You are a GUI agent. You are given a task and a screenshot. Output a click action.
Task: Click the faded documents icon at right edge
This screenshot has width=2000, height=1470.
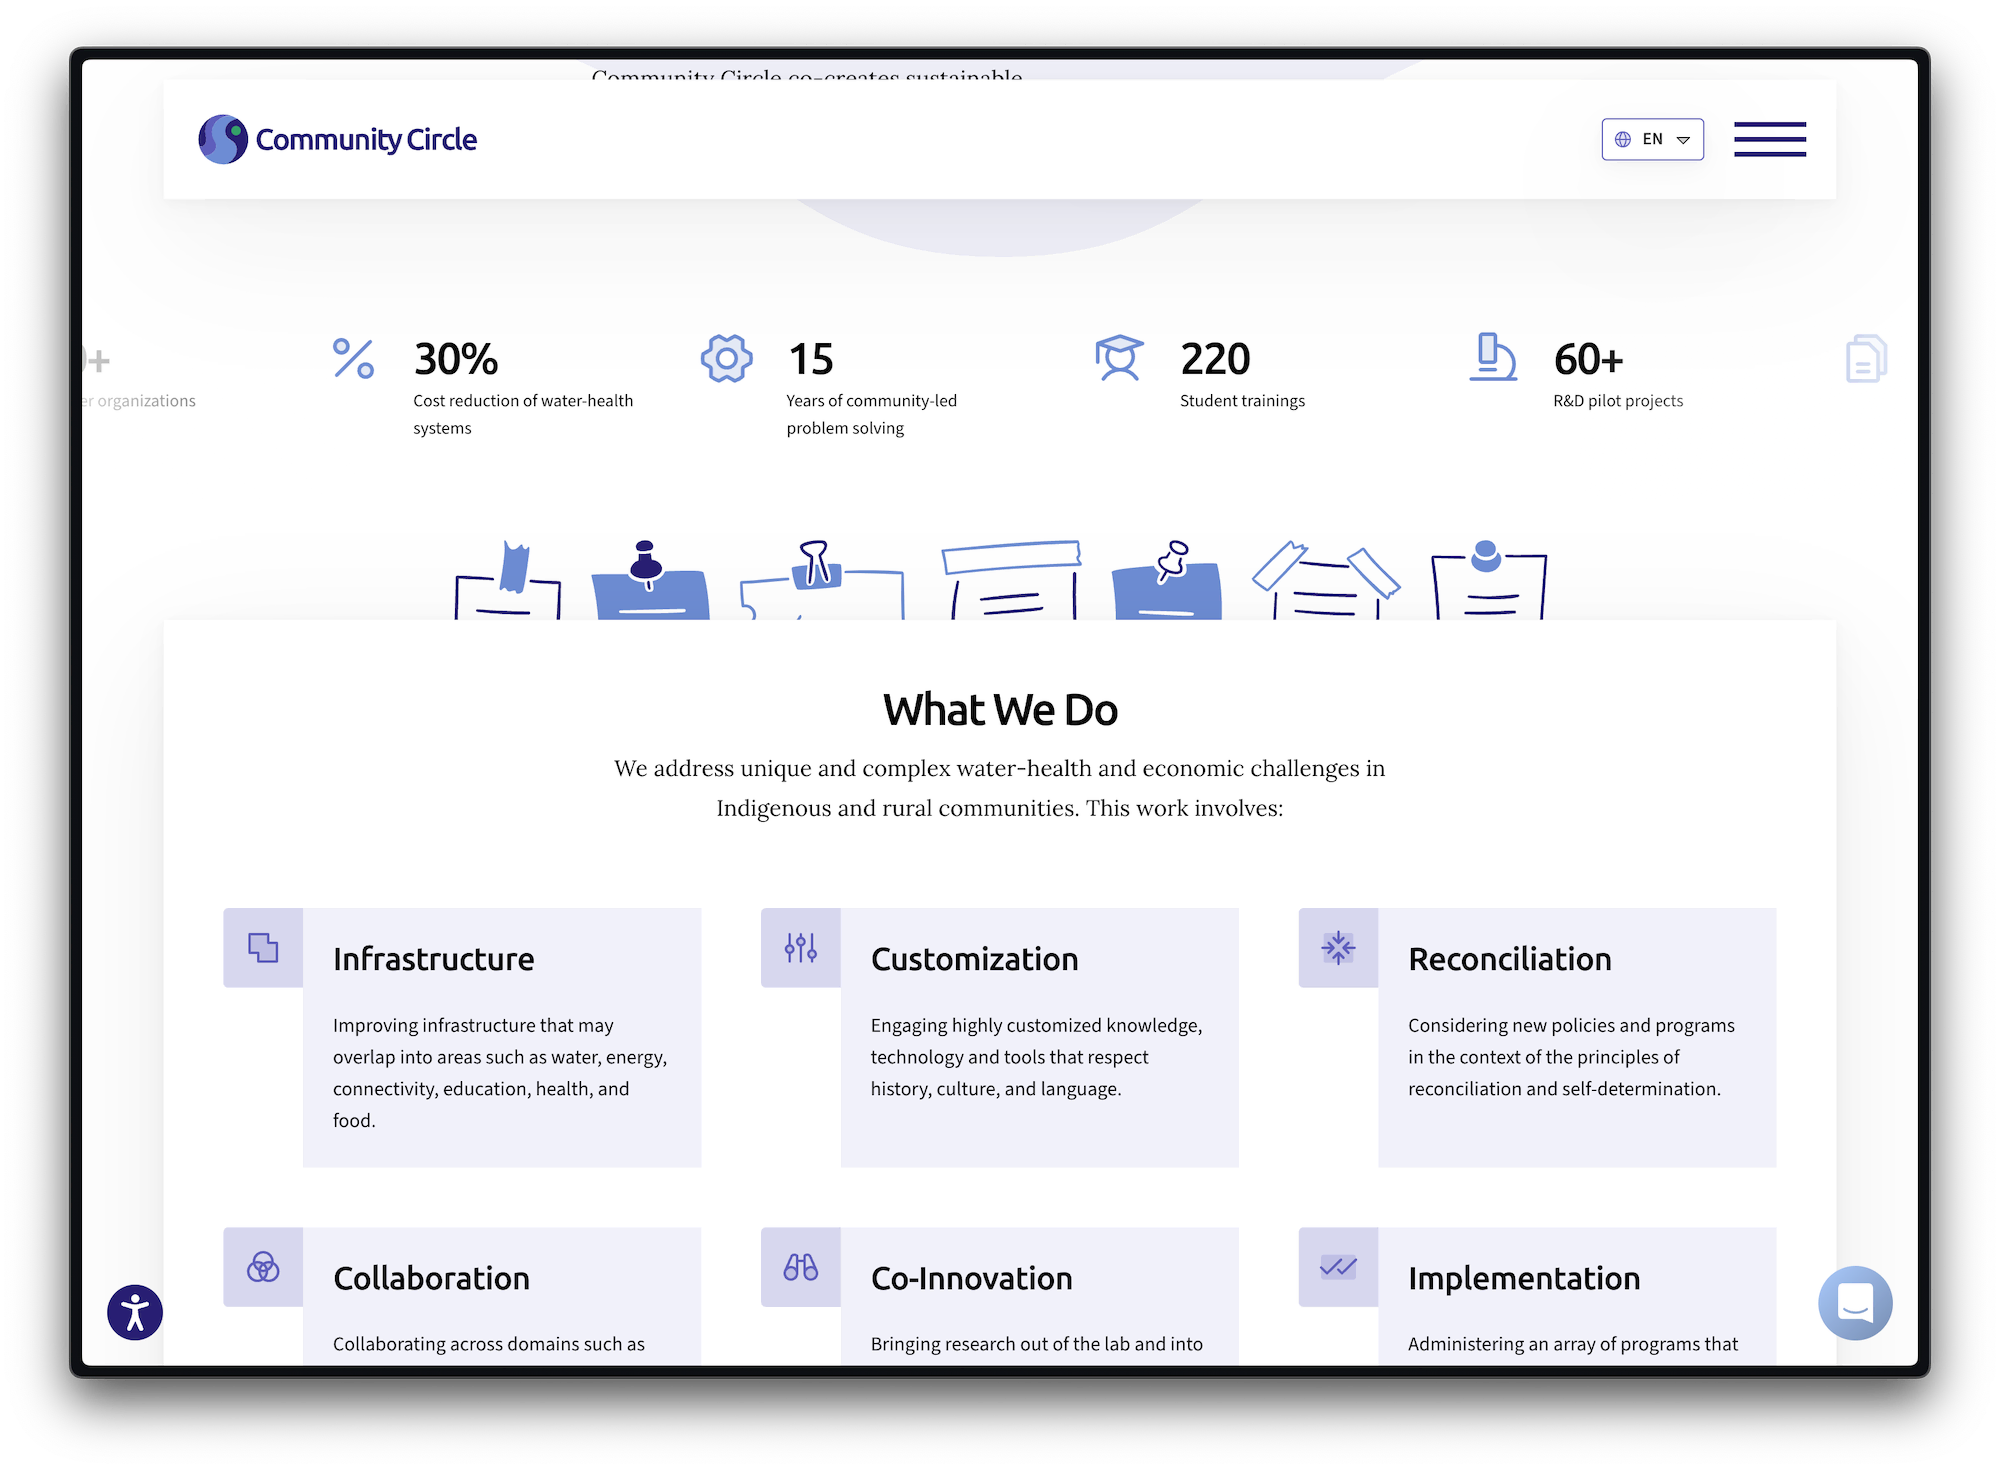1865,358
